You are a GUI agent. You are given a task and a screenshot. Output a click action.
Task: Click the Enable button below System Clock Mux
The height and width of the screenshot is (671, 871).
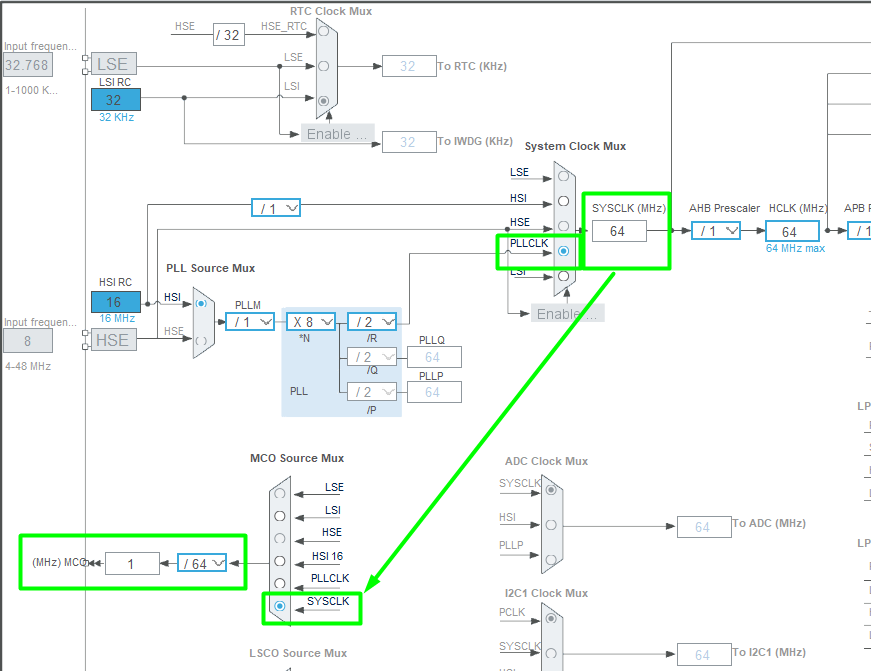pos(569,314)
